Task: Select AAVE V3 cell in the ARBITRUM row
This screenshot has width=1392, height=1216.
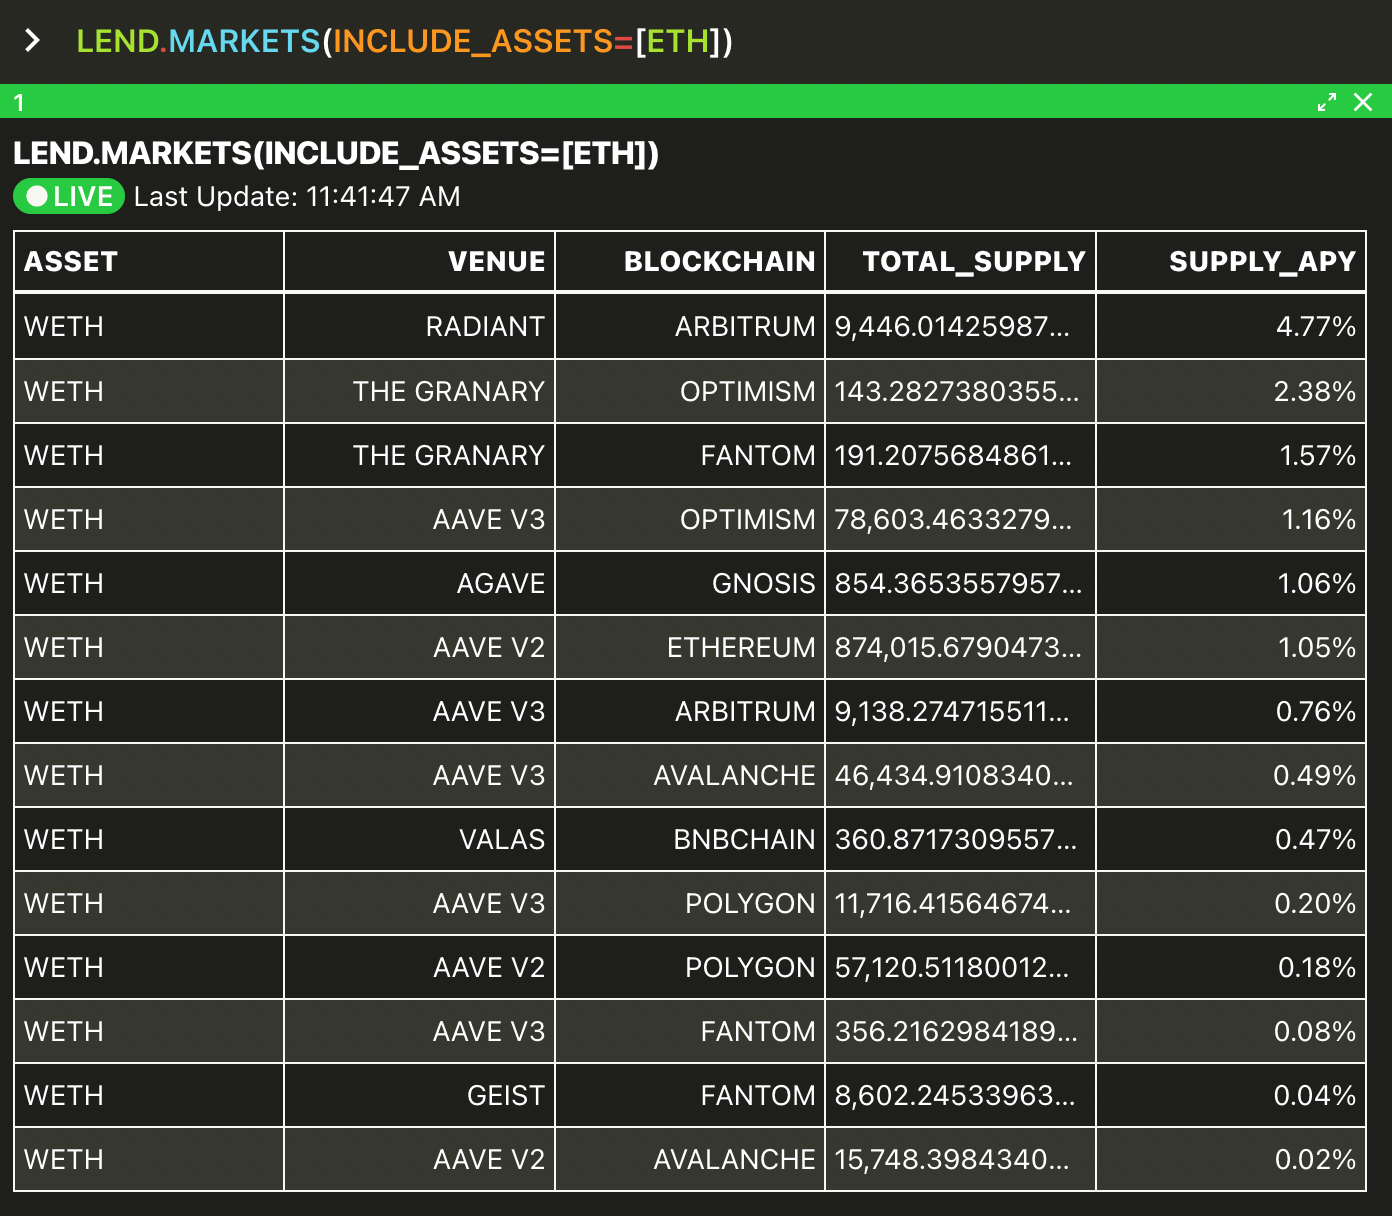Action: tap(420, 711)
